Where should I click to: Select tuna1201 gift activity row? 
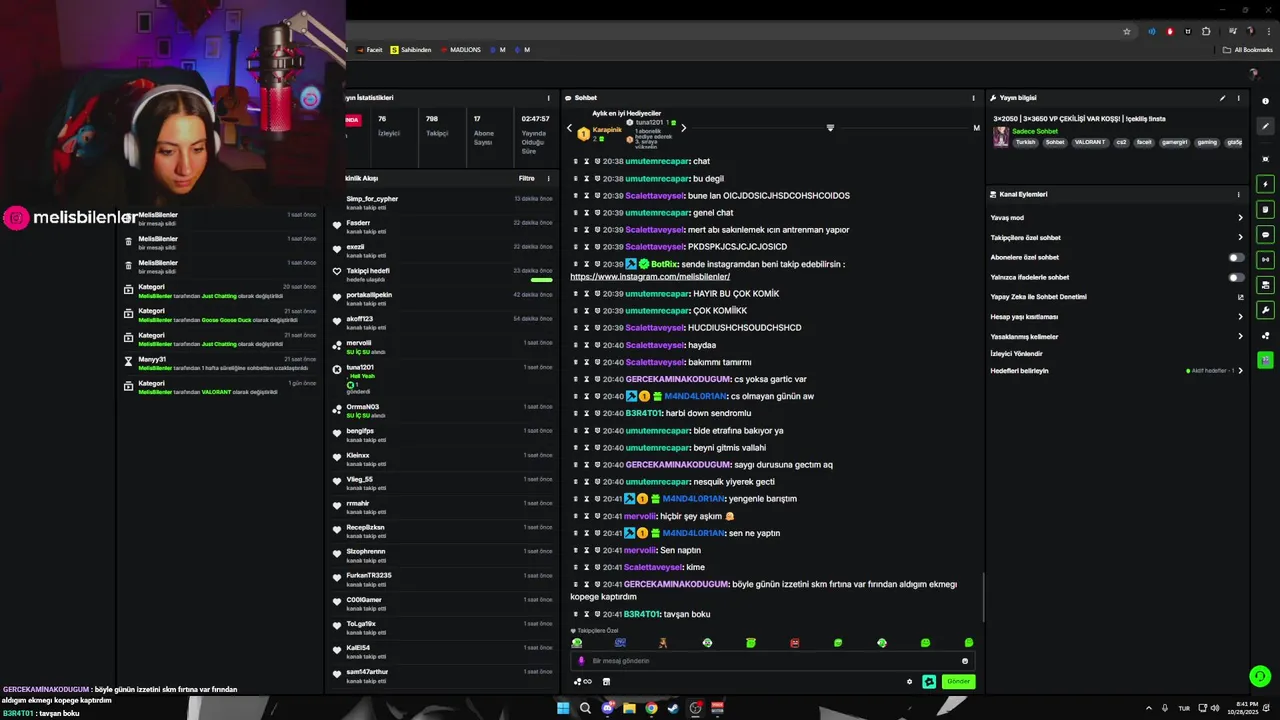tap(444, 379)
